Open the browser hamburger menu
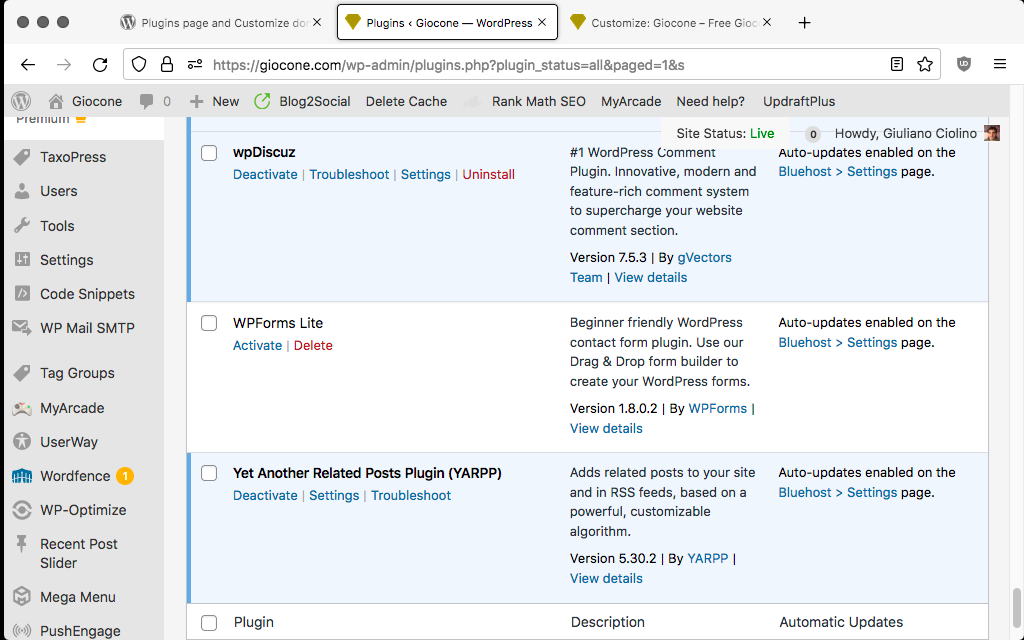This screenshot has width=1024, height=640. 1000,64
